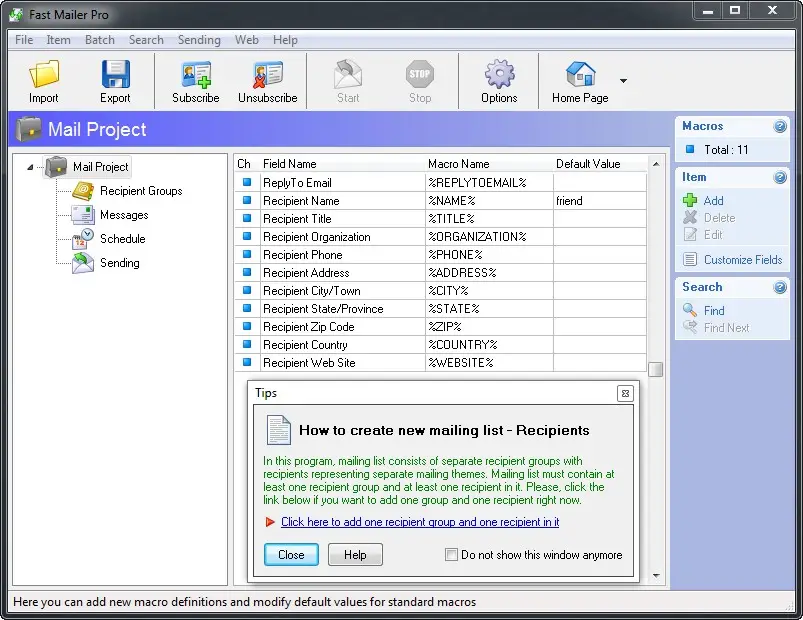803x620 pixels.
Task: Click link to add one recipient group
Action: coord(420,522)
